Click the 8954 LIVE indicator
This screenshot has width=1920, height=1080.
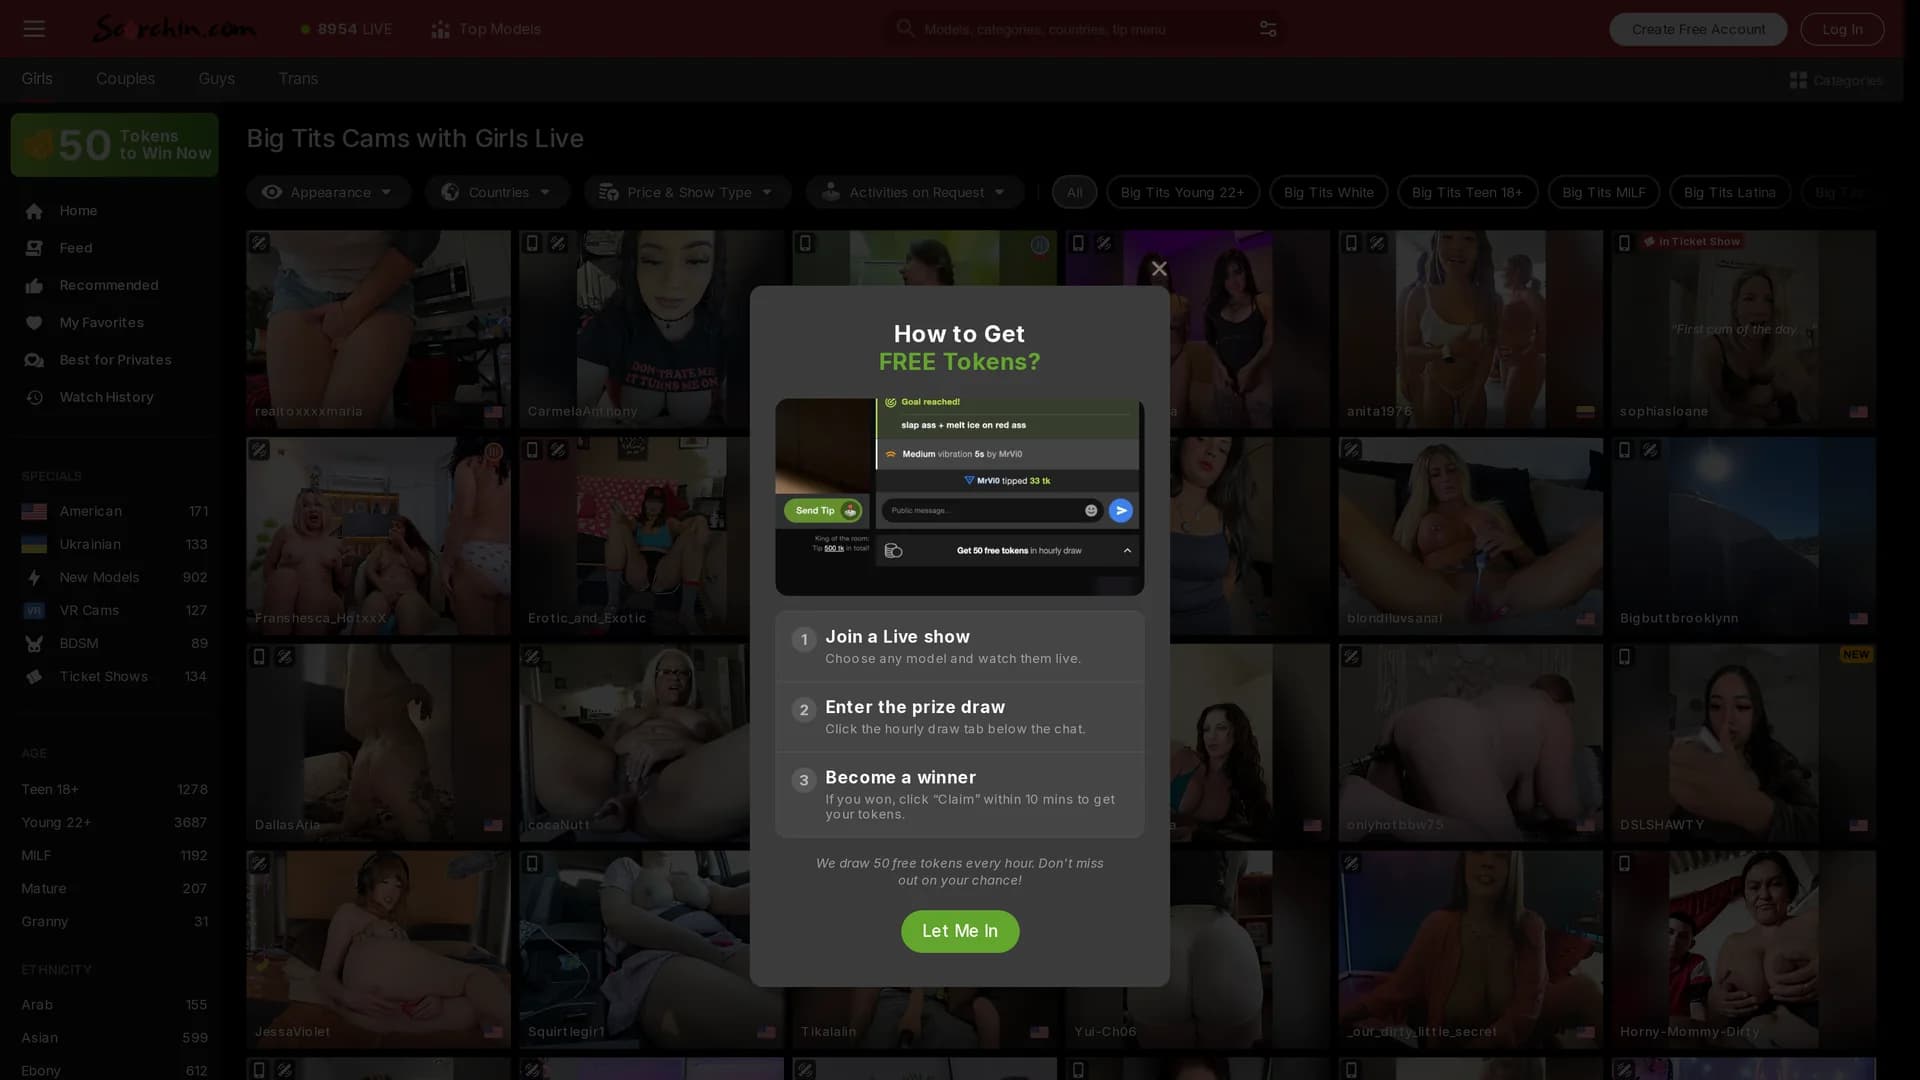click(346, 29)
